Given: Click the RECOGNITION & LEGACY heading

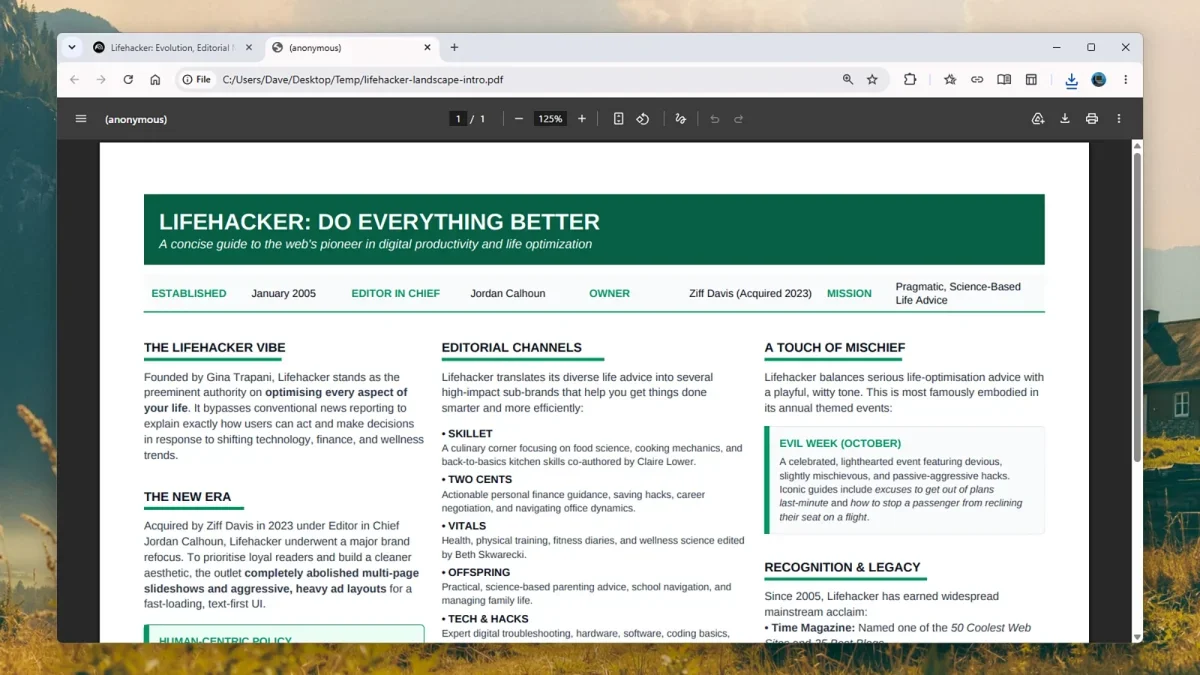Looking at the screenshot, I should pyautogui.click(x=842, y=567).
